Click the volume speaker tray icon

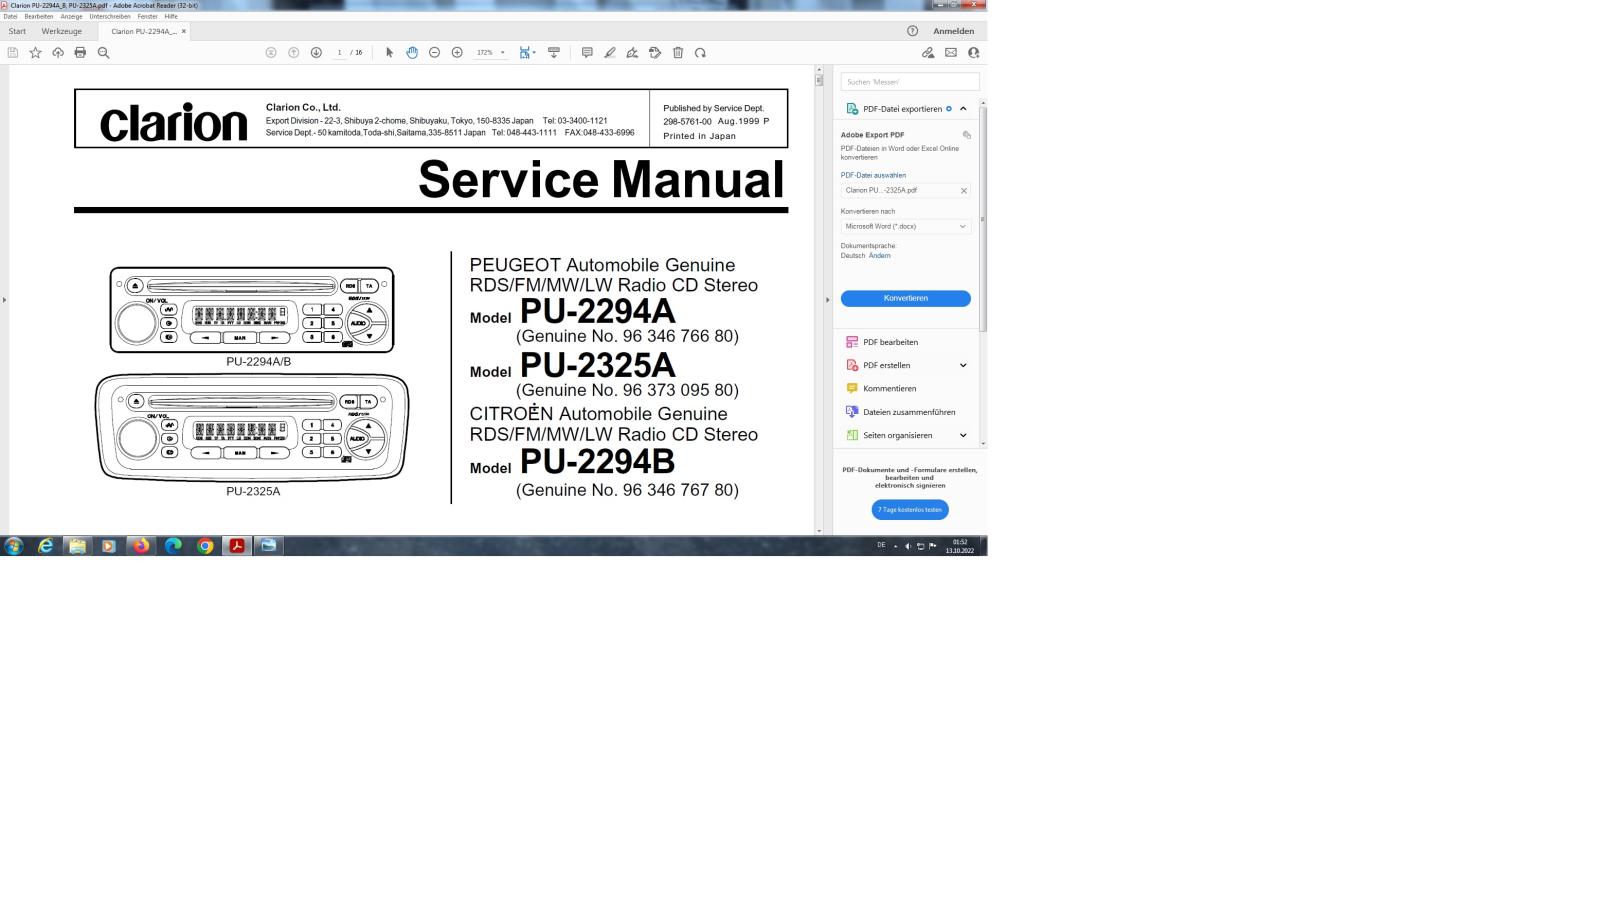coord(908,546)
